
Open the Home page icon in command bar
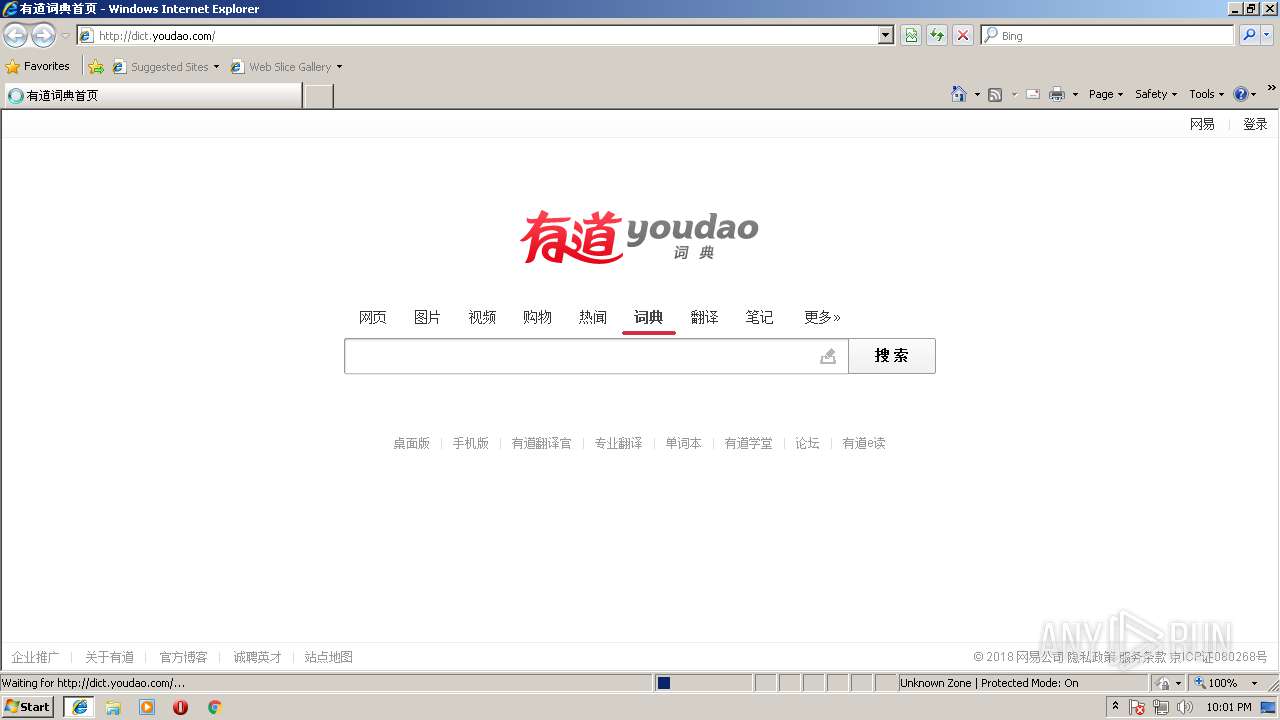point(959,94)
